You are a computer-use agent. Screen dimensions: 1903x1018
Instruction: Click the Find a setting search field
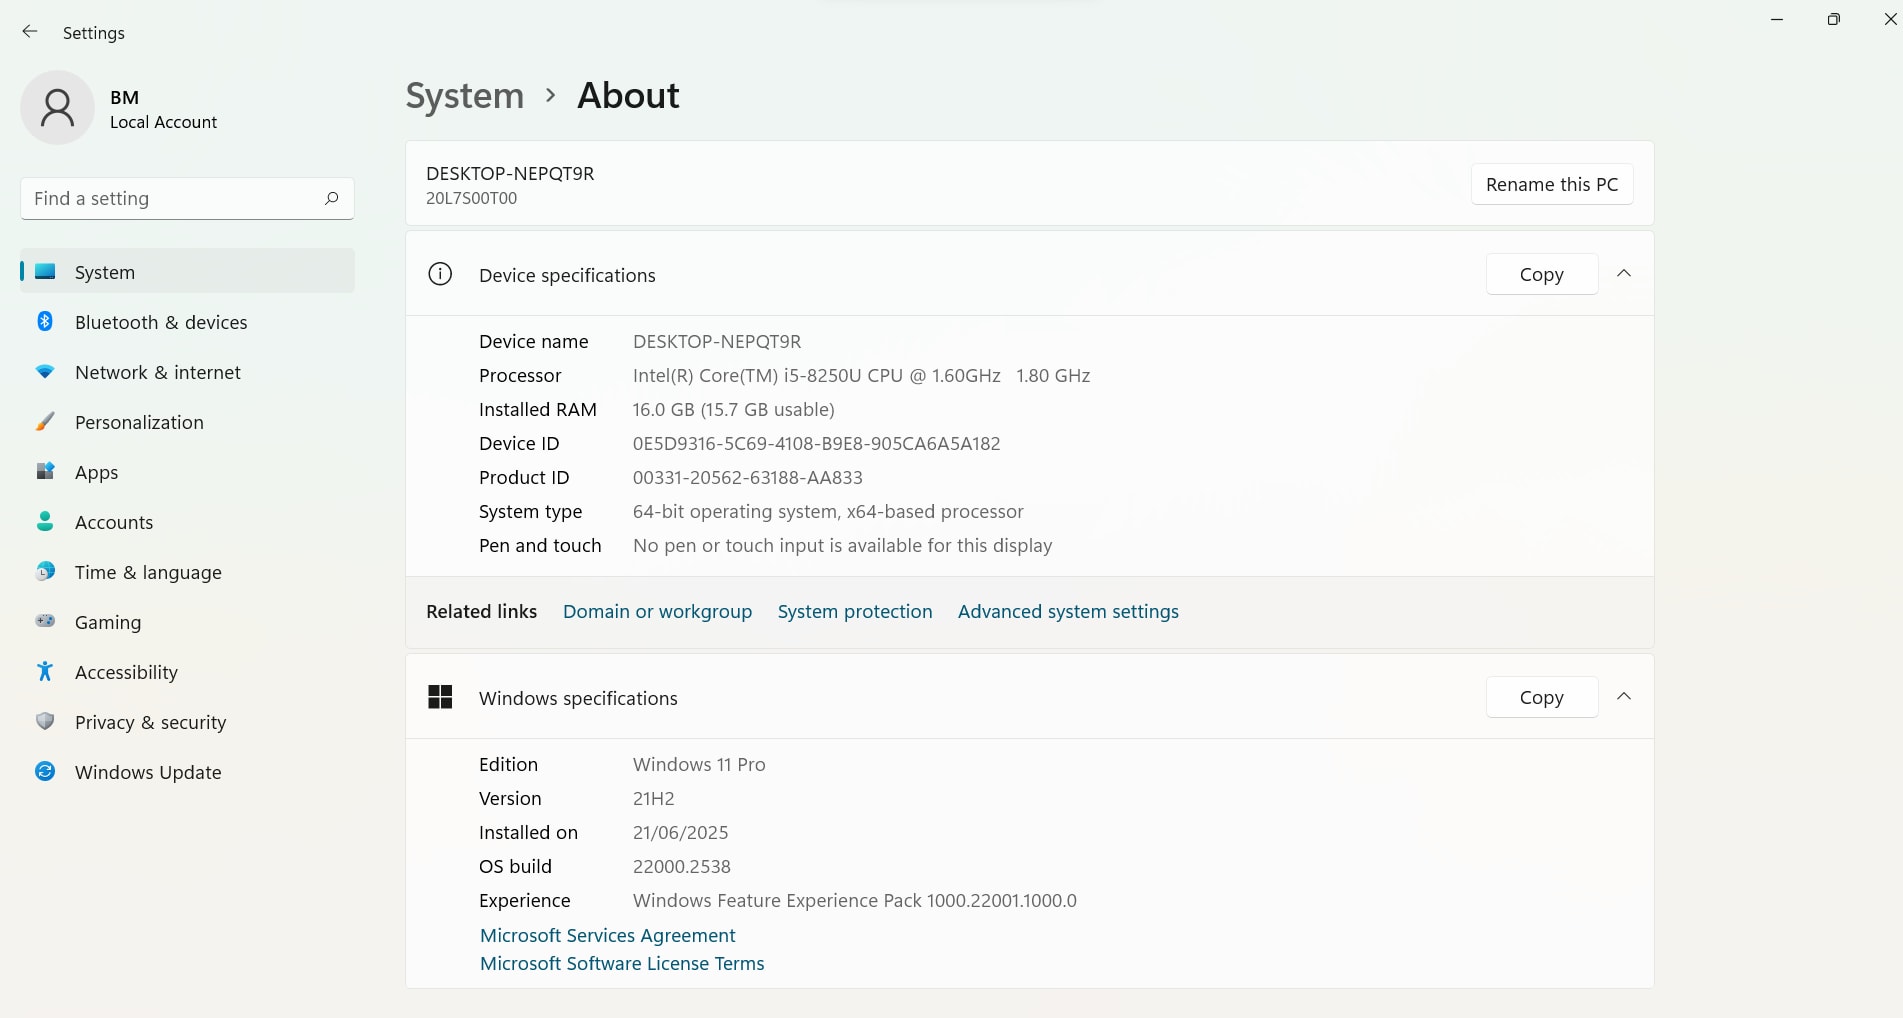[x=187, y=199]
